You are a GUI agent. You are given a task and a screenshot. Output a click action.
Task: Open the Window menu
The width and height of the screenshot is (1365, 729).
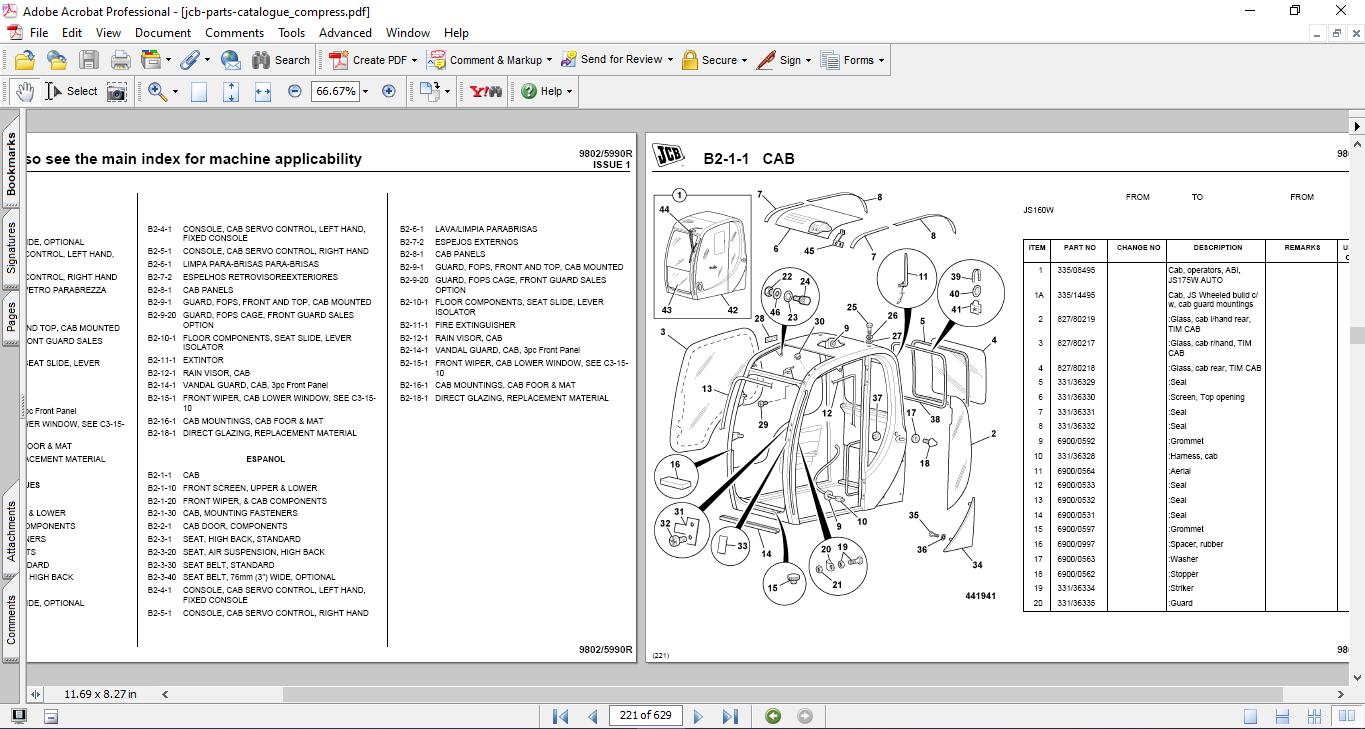(408, 33)
